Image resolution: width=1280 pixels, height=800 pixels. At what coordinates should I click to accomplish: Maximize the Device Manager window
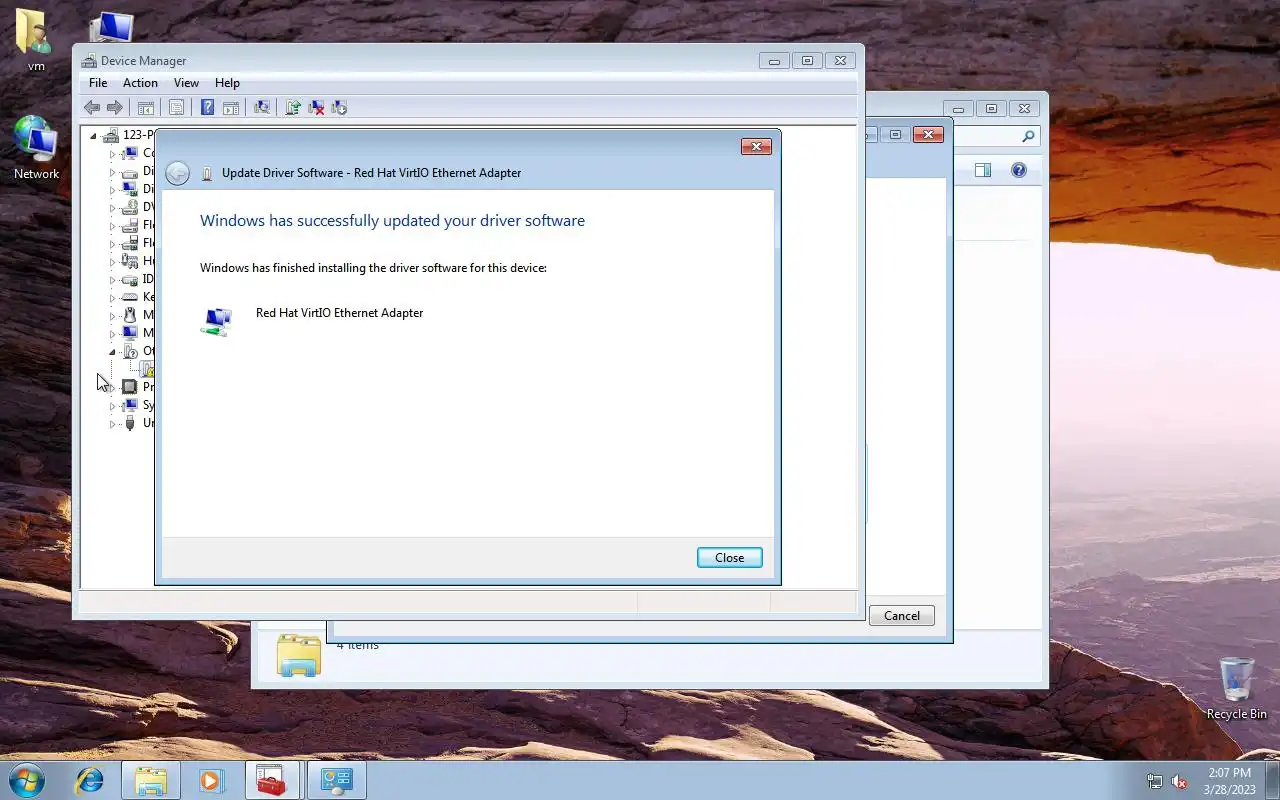pos(807,61)
